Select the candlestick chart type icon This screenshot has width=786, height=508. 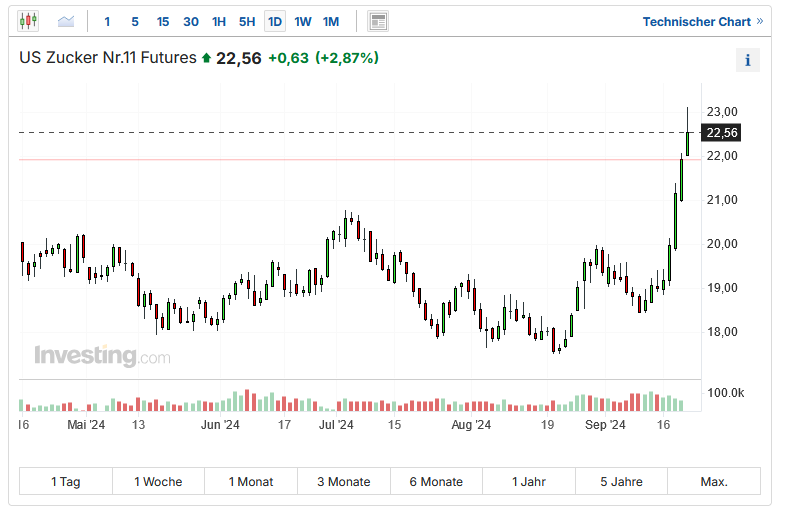(28, 21)
